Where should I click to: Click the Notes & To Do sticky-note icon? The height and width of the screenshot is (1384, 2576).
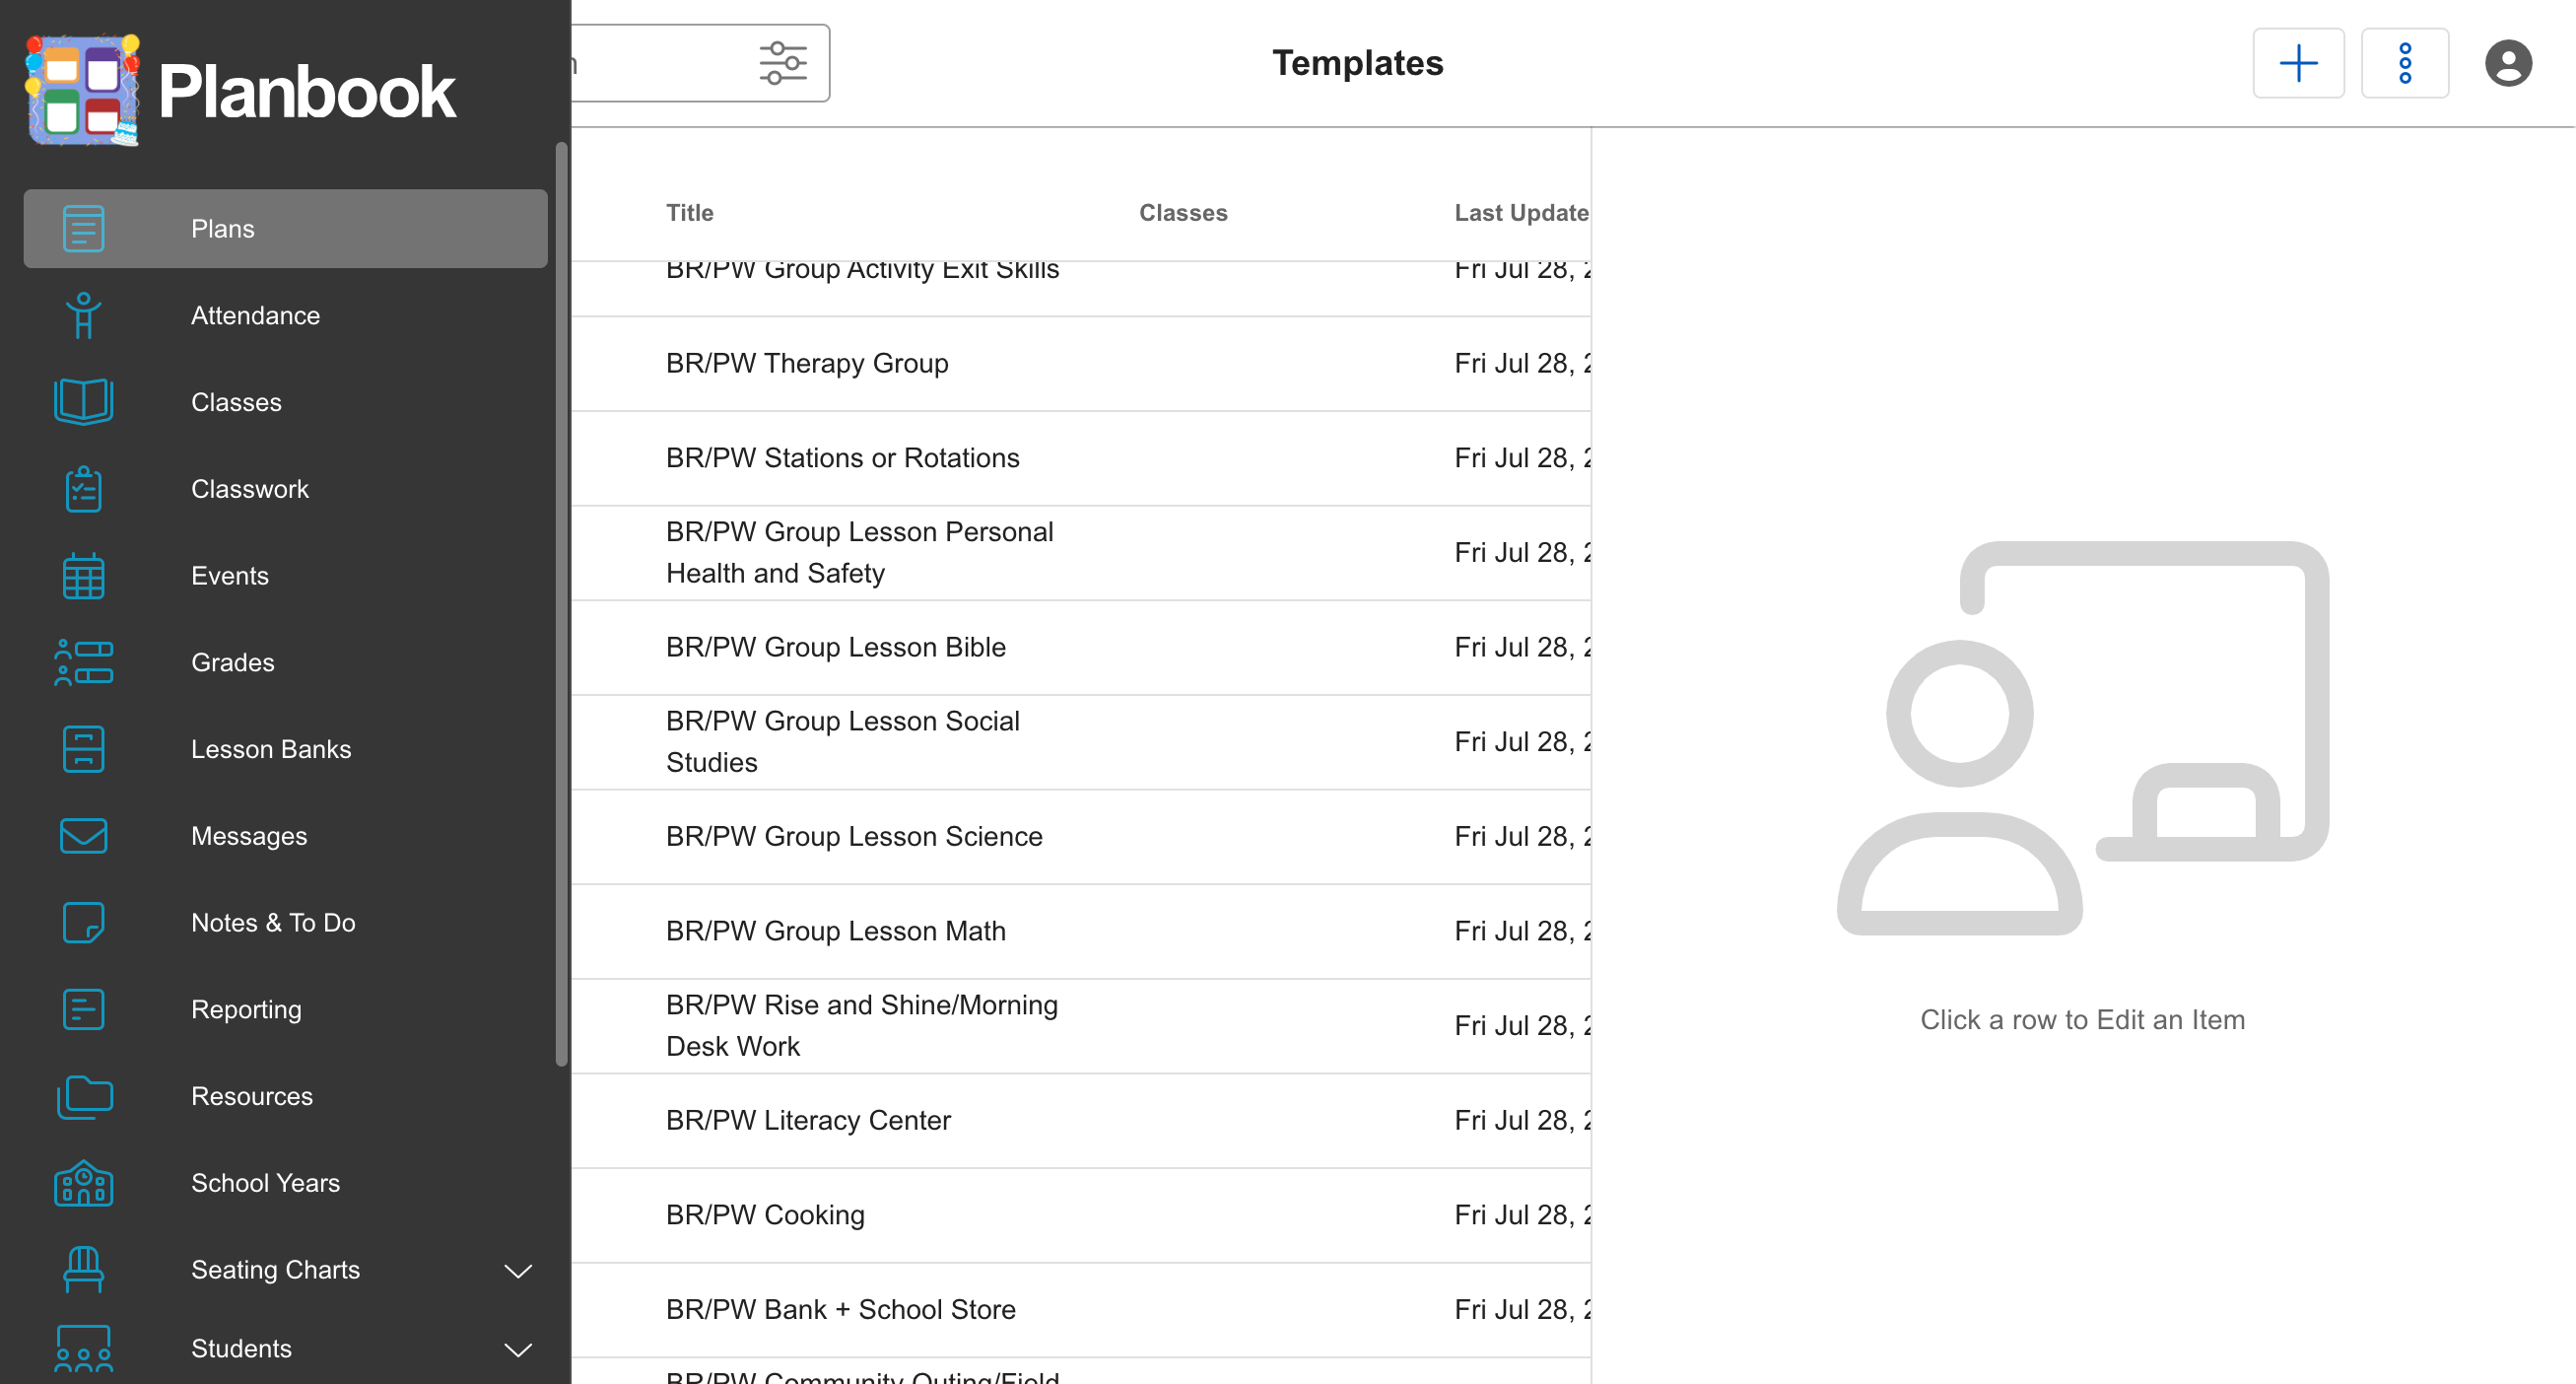pos(83,923)
